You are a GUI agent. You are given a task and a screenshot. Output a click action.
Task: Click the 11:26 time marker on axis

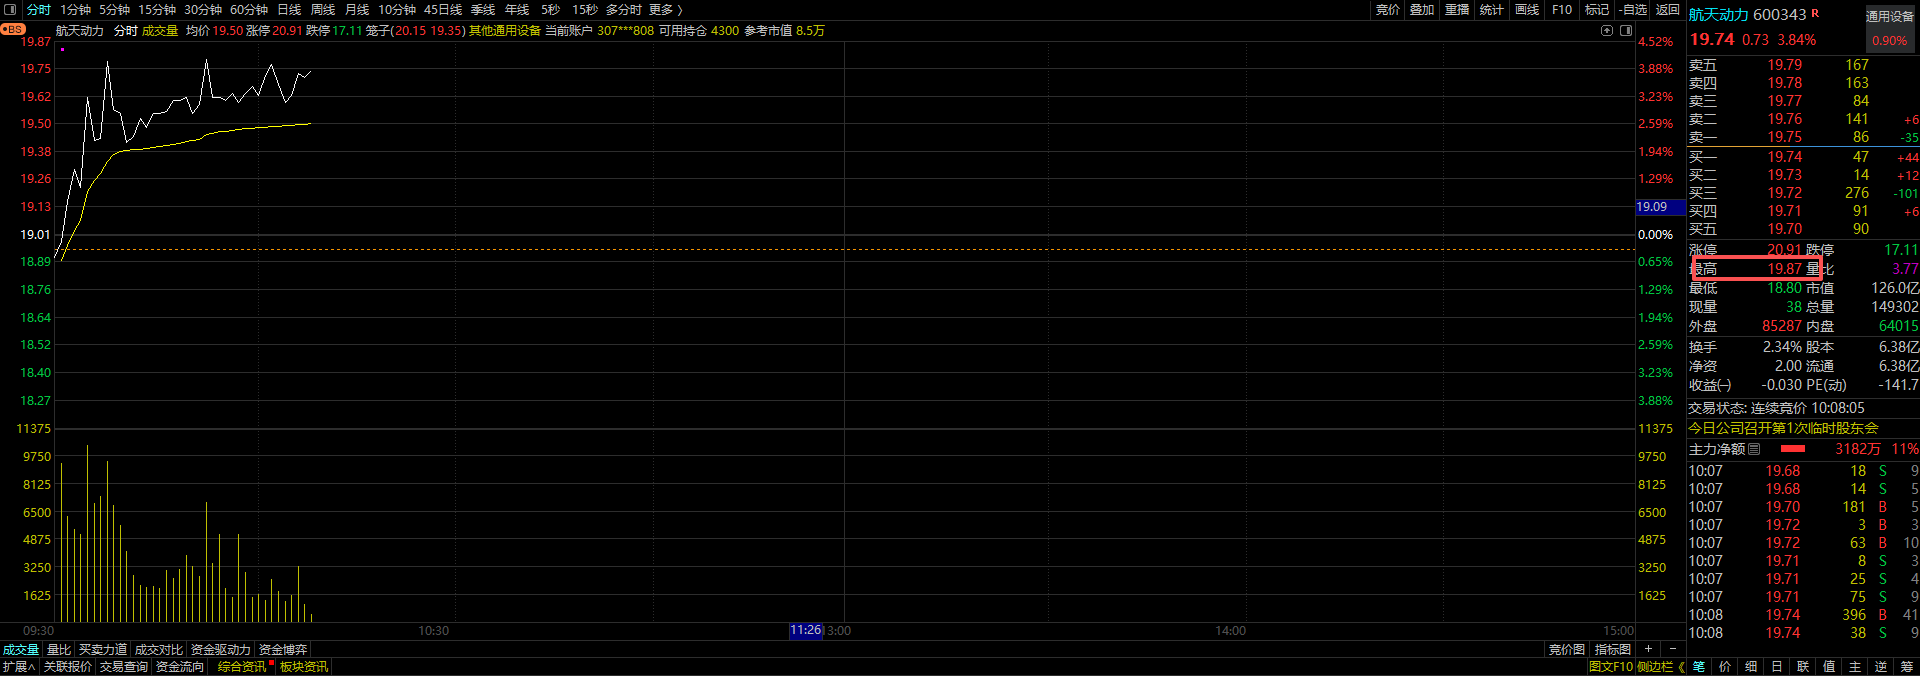[805, 631]
